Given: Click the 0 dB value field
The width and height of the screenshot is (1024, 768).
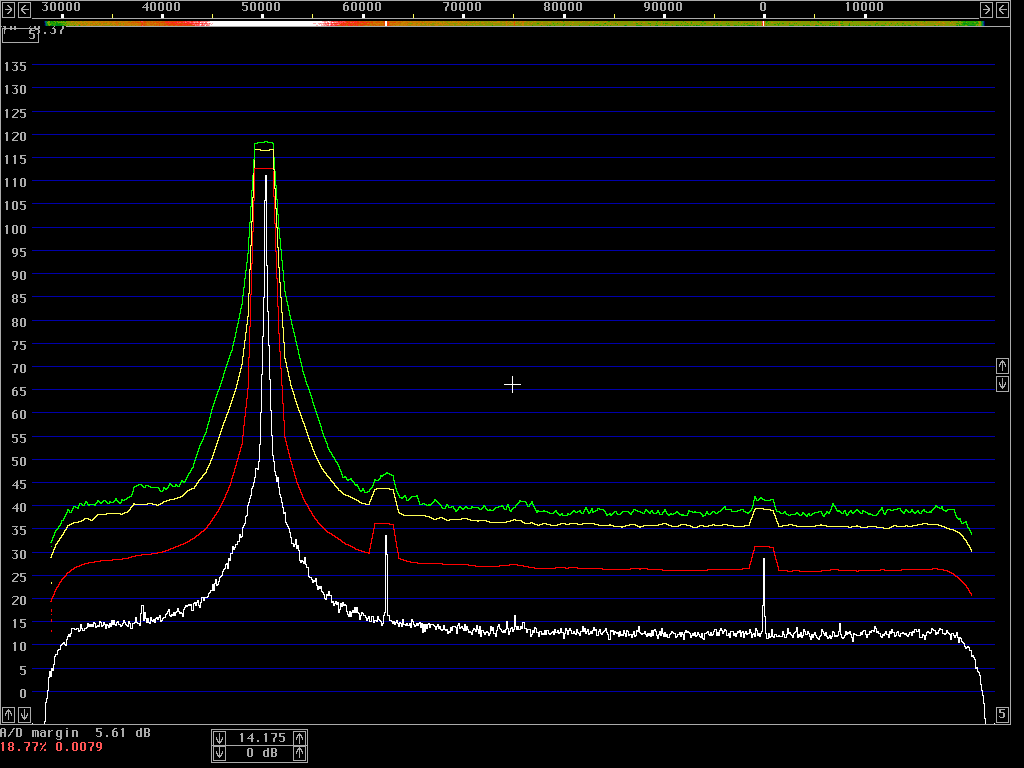Looking at the screenshot, I should (260, 754).
